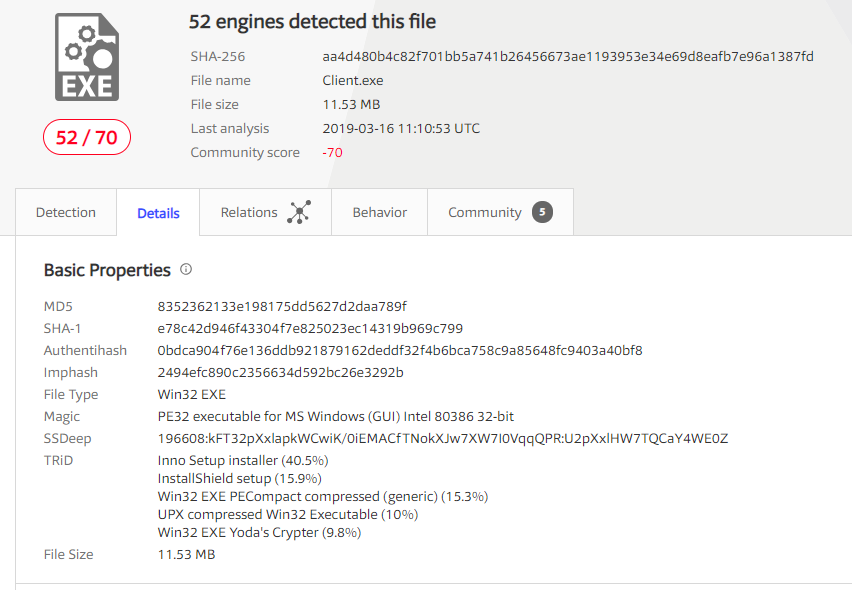Click the Relations graph icon
The image size is (852, 590).
[x=299, y=213]
